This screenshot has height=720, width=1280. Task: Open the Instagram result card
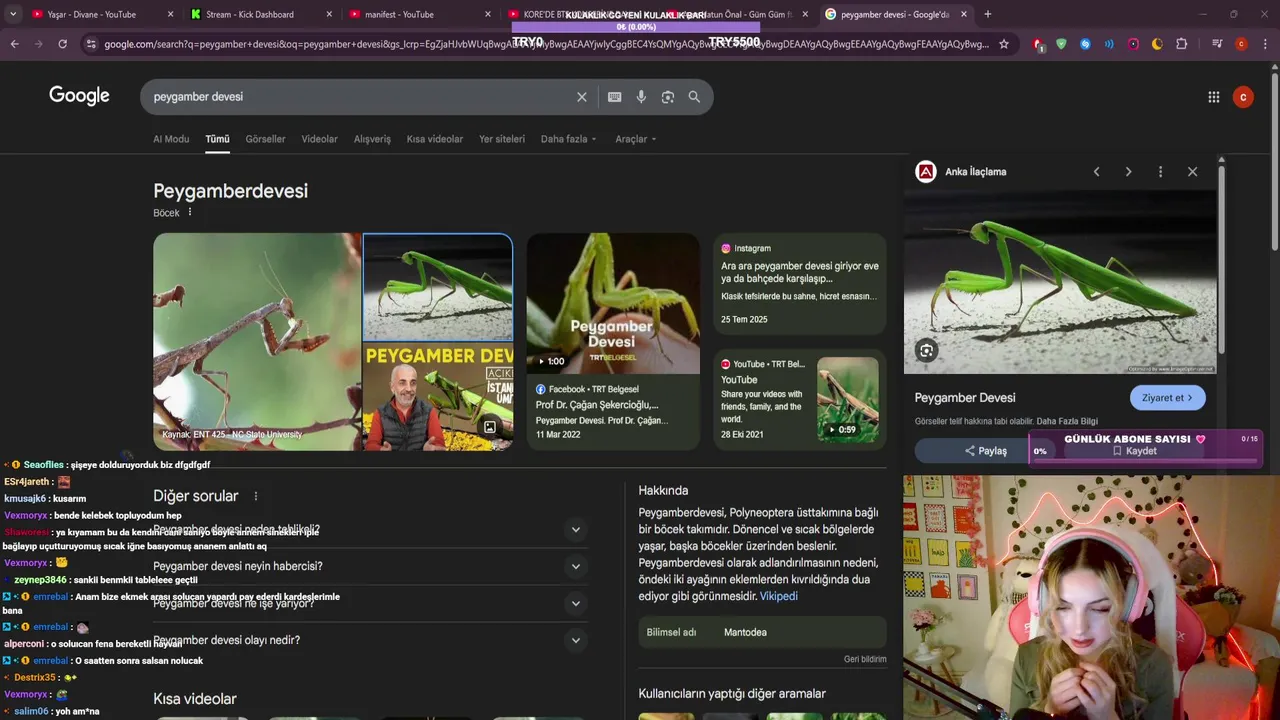pyautogui.click(x=800, y=284)
